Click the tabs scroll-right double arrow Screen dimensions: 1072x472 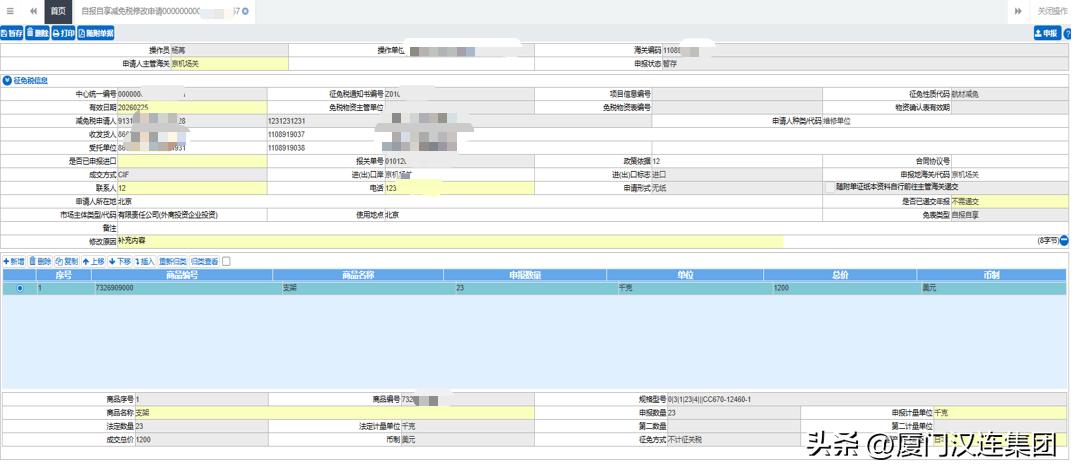point(1018,12)
